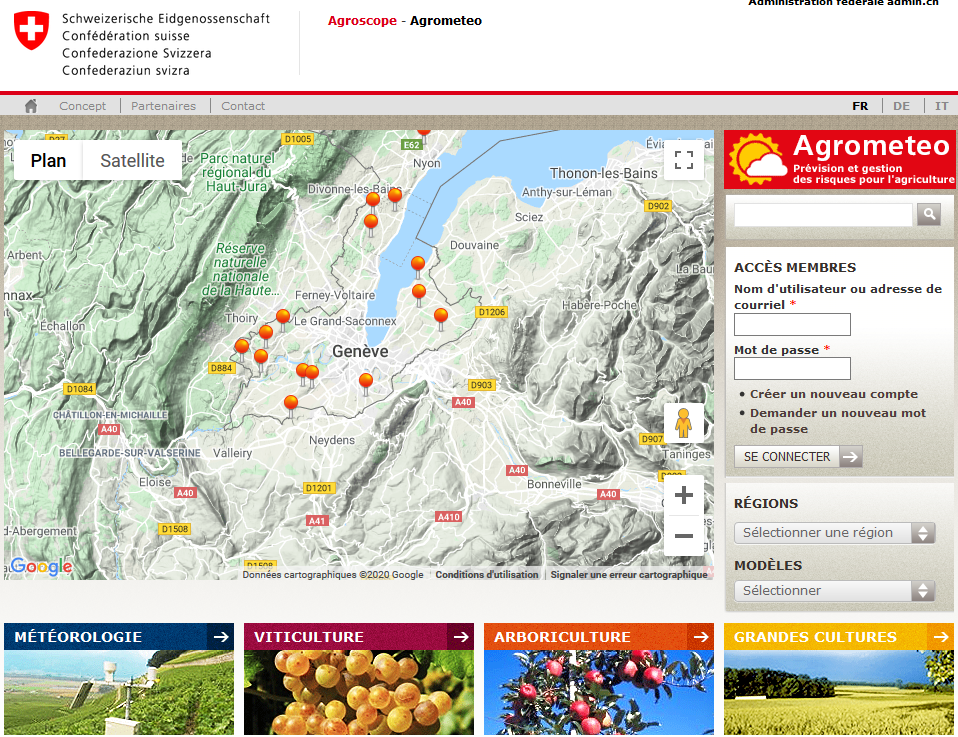The width and height of the screenshot is (958, 737).
Task: Select the station marker south of Genève
Action: 366,383
